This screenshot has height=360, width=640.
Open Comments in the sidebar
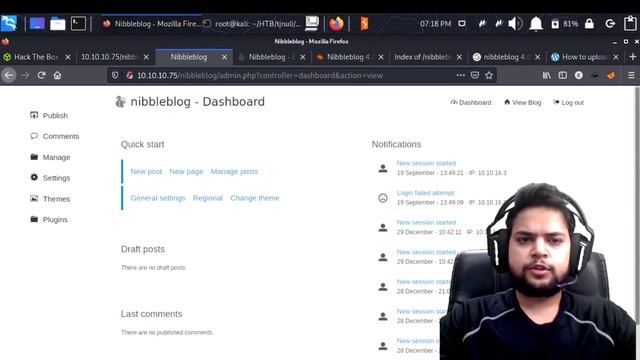pyautogui.click(x=55, y=136)
